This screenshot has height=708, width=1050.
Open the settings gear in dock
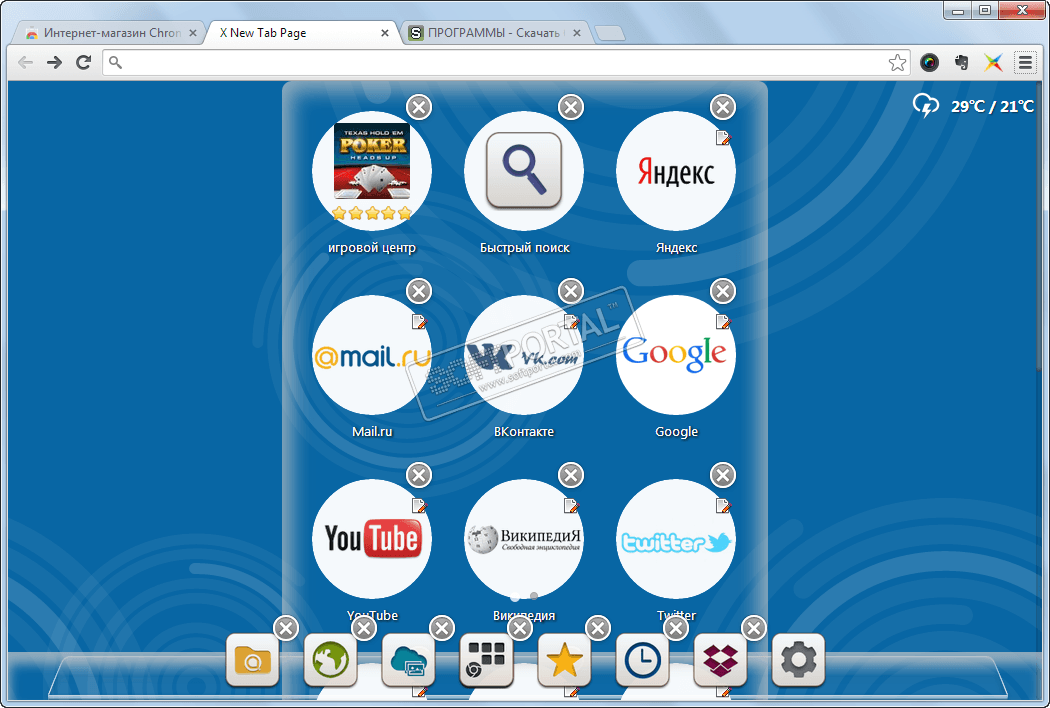click(x=798, y=660)
